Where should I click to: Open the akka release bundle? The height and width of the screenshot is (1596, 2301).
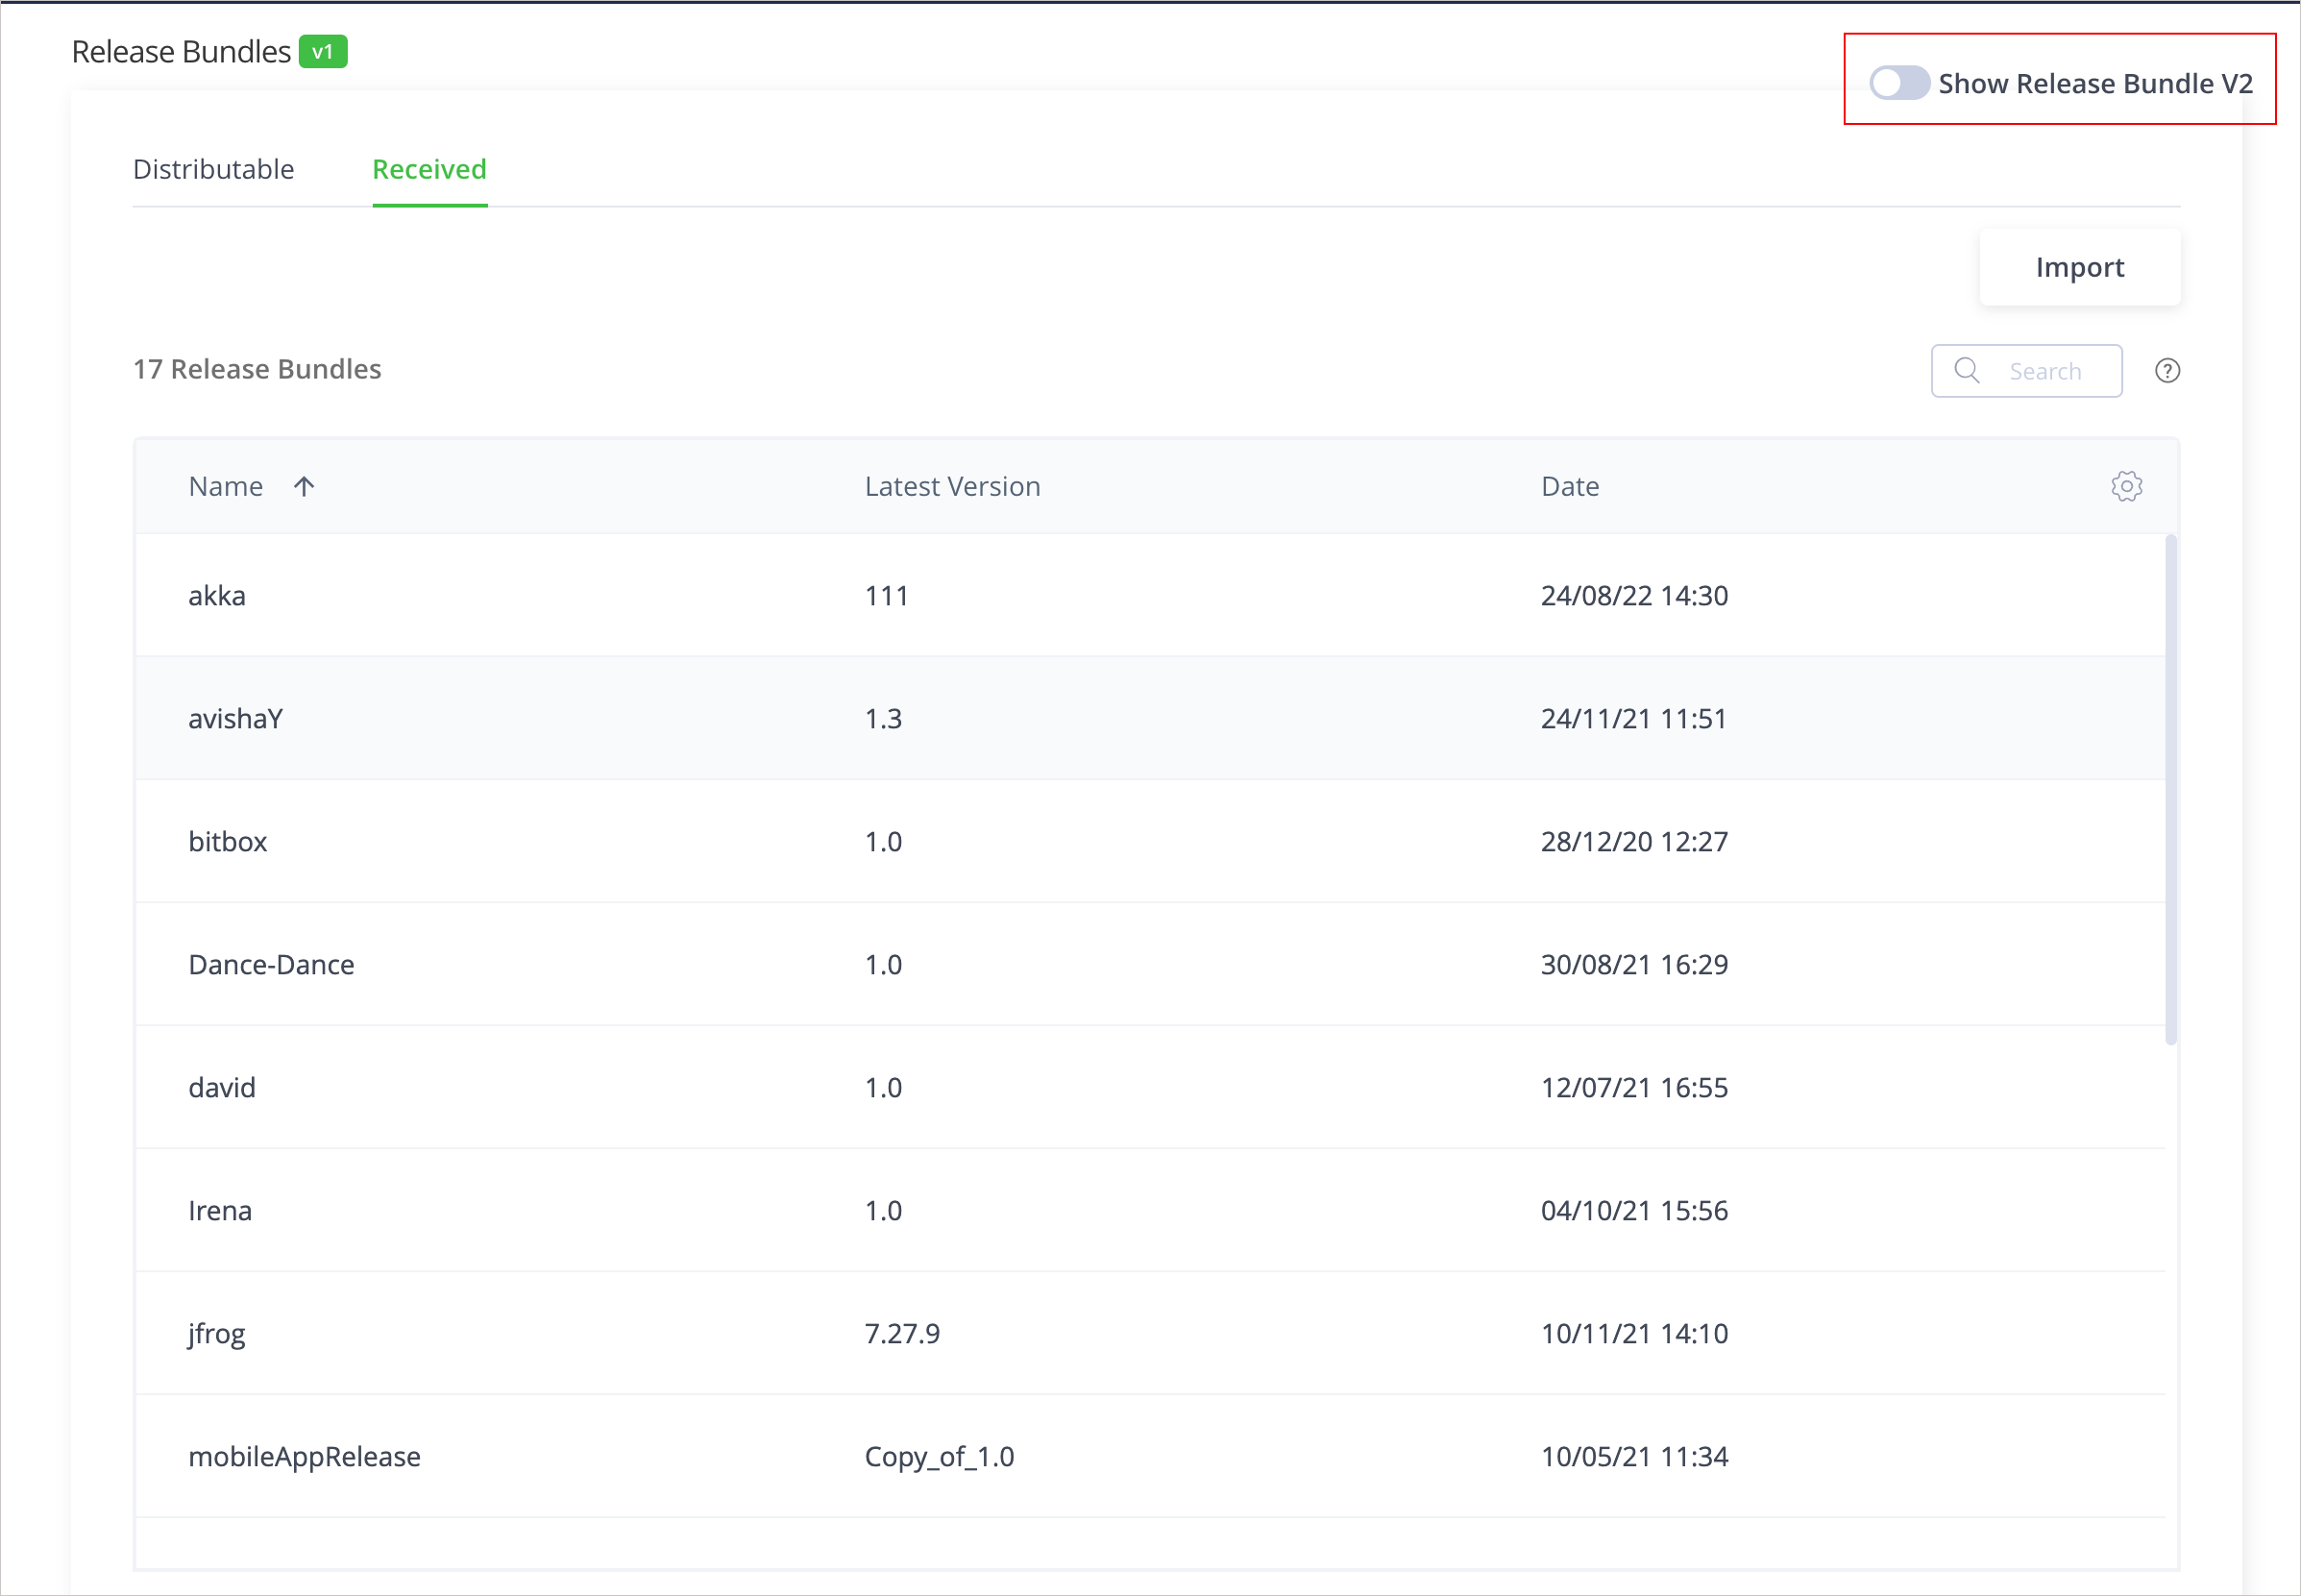[x=217, y=596]
